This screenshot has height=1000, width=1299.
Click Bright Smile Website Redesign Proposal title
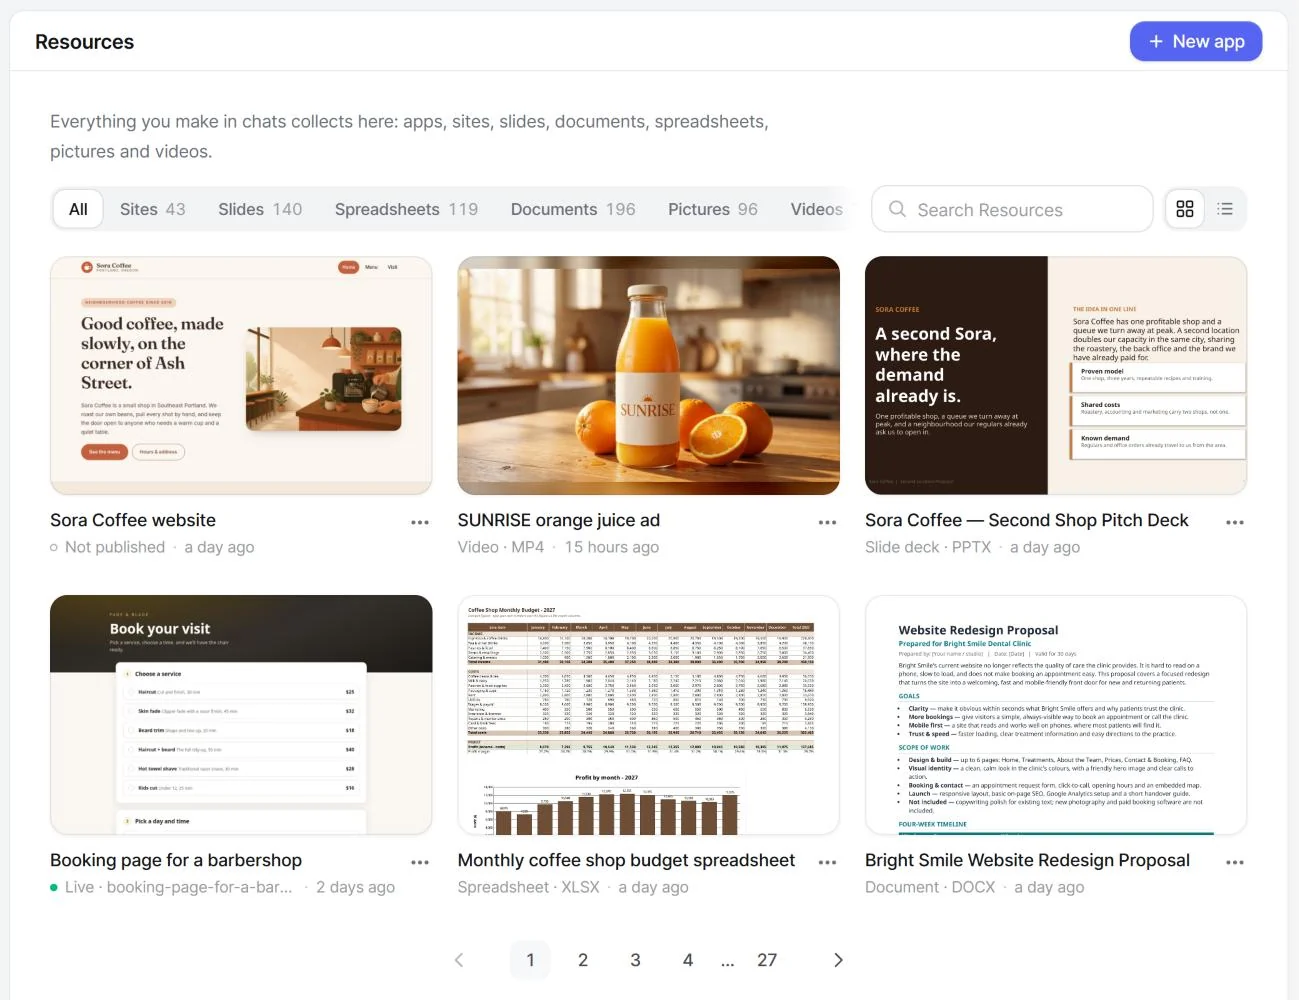(x=1028, y=860)
